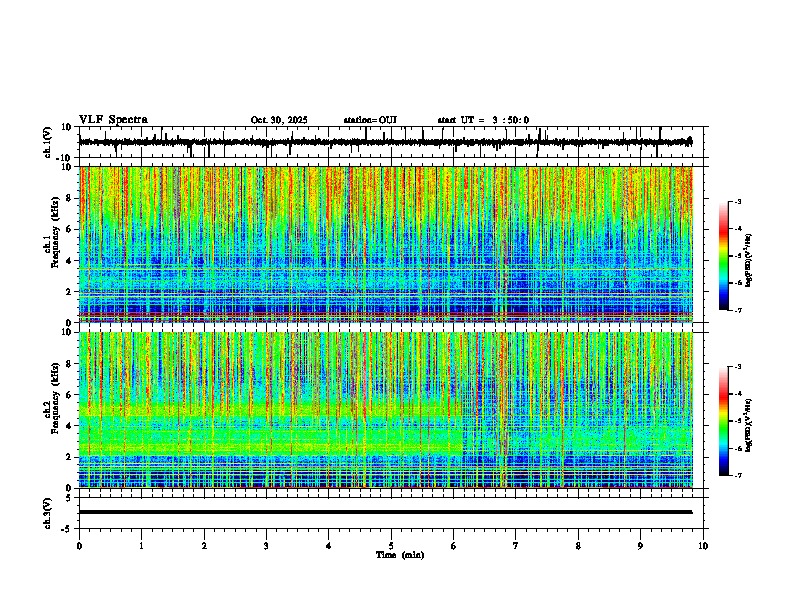Screen dimensions: 792x612
Task: Click the ch.3 flat voltage trace line
Action: [x=385, y=512]
